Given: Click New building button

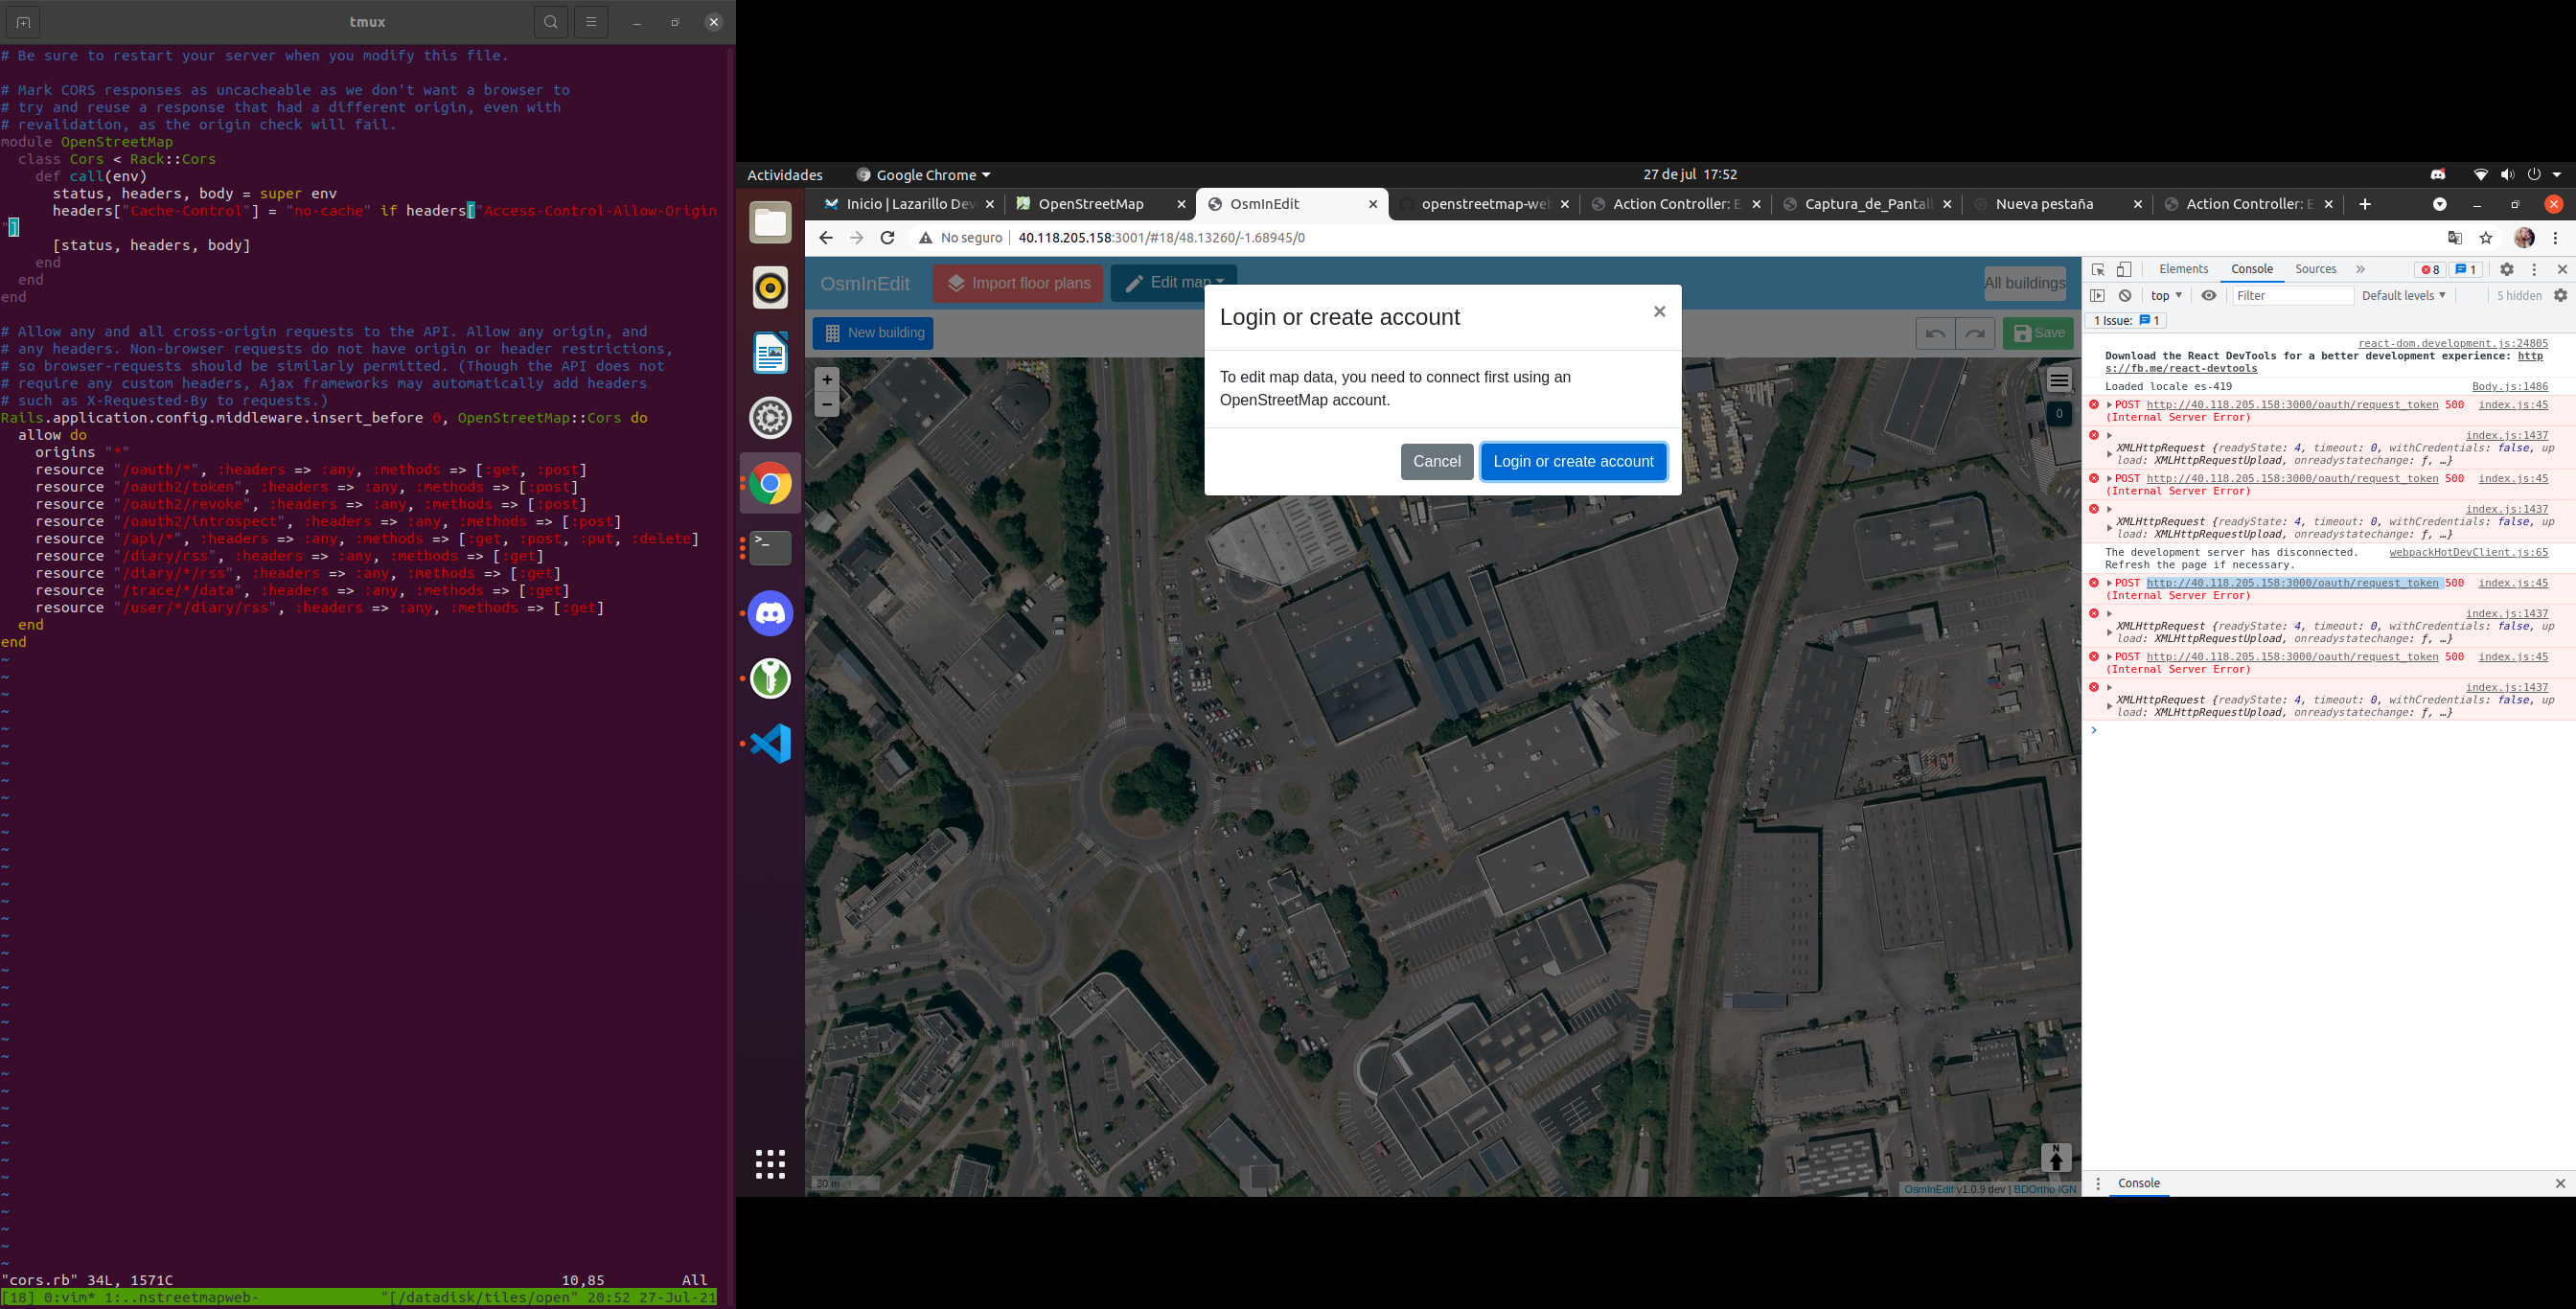Looking at the screenshot, I should (873, 333).
